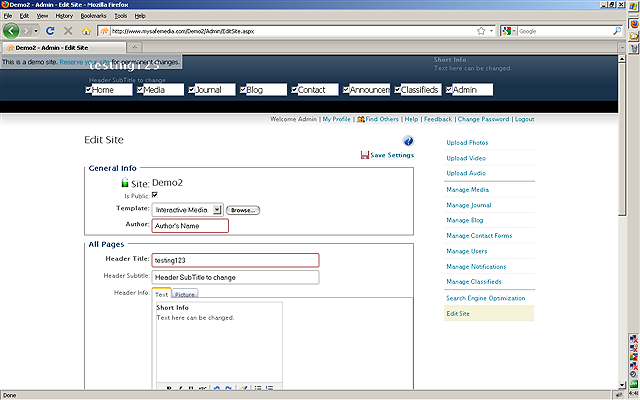Toggle the Is Public checkbox
Image resolution: width=640 pixels, height=400 pixels.
(155, 195)
